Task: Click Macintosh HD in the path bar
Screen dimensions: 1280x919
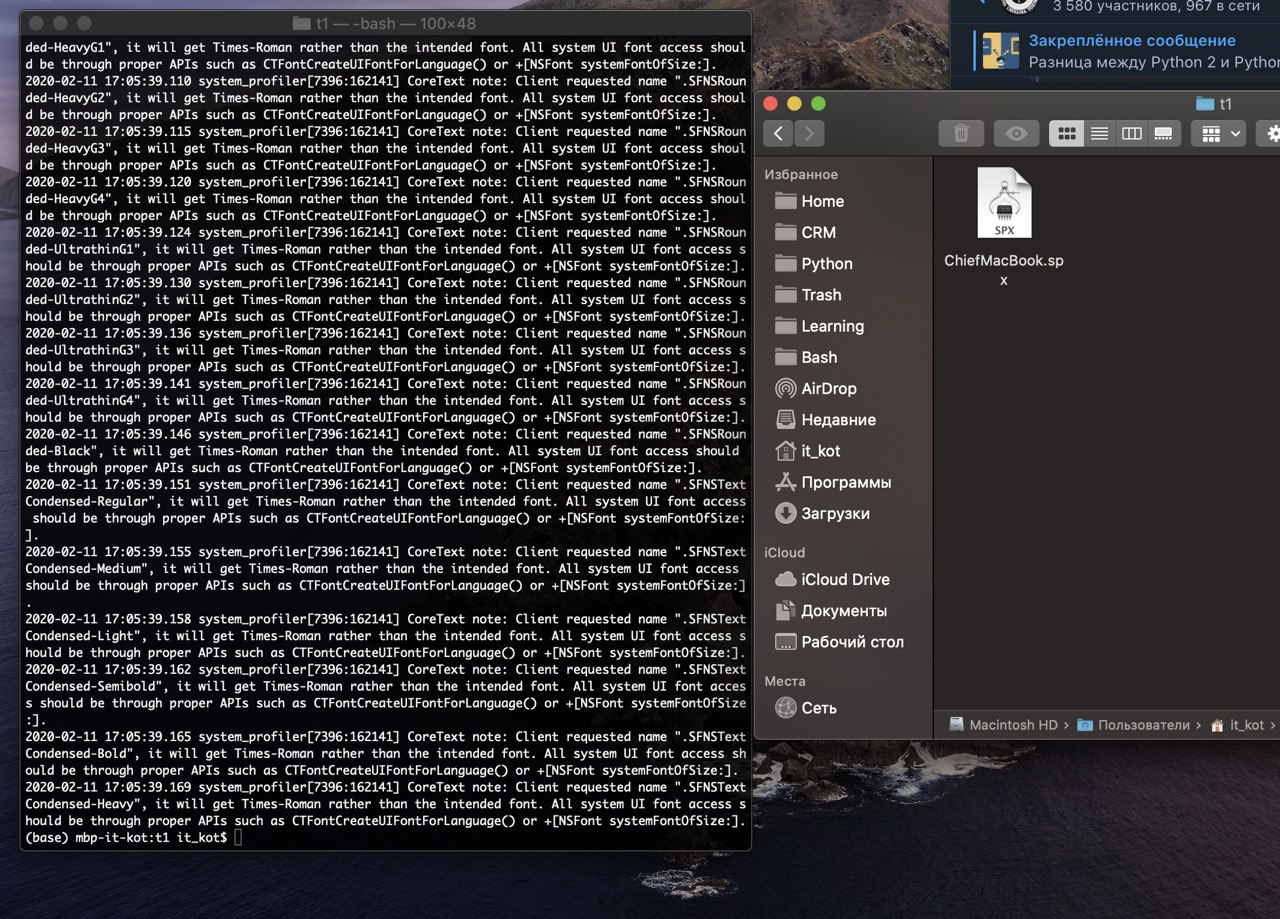Action: pos(1003,725)
